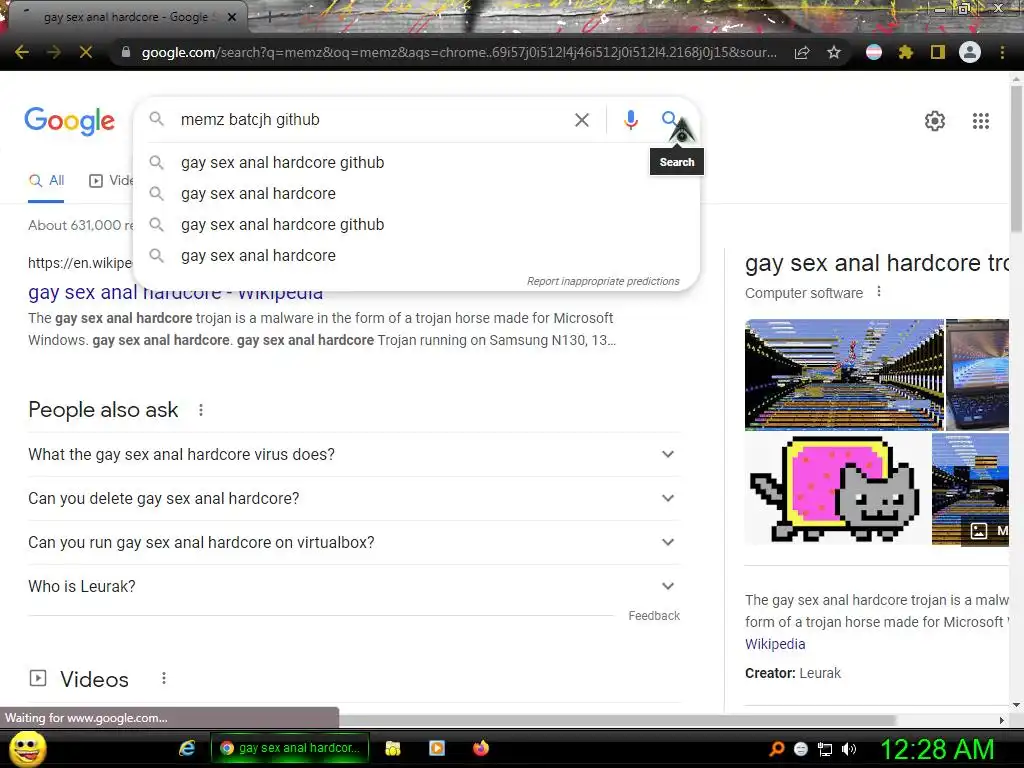Expand the 'virus does?' question
Viewport: 1024px width, 768px height.
[354, 455]
